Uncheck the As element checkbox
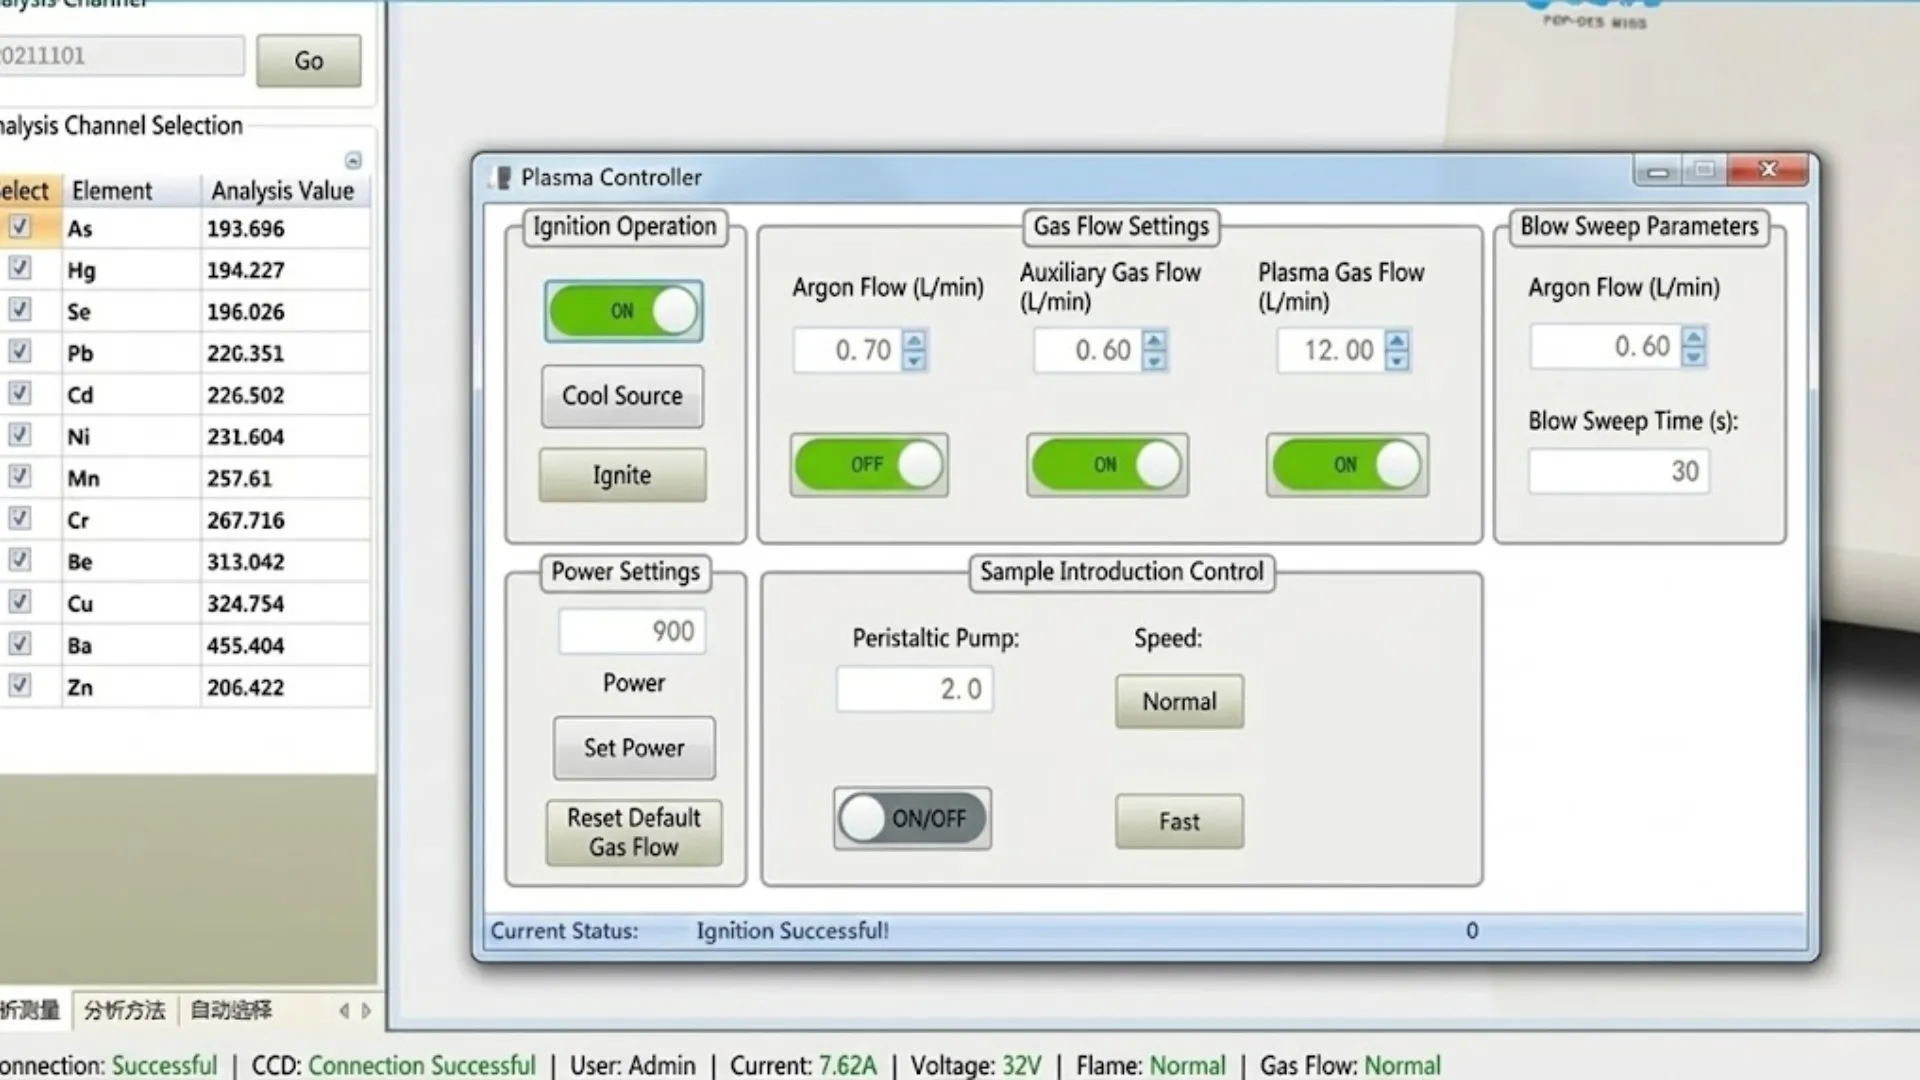The height and width of the screenshot is (1080, 1920). click(19, 227)
